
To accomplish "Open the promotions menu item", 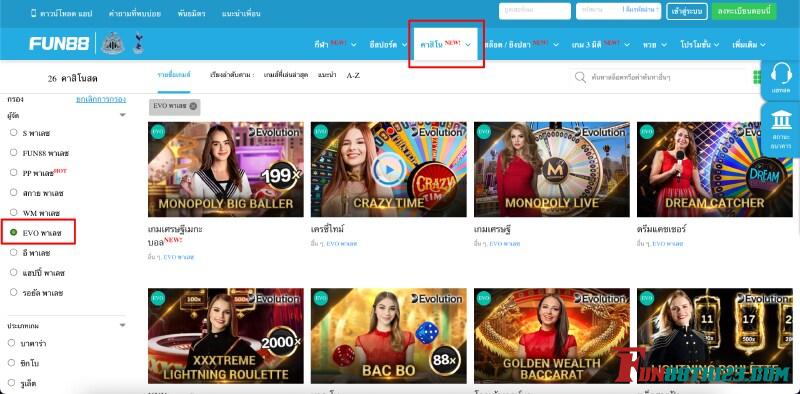I will click(x=699, y=44).
